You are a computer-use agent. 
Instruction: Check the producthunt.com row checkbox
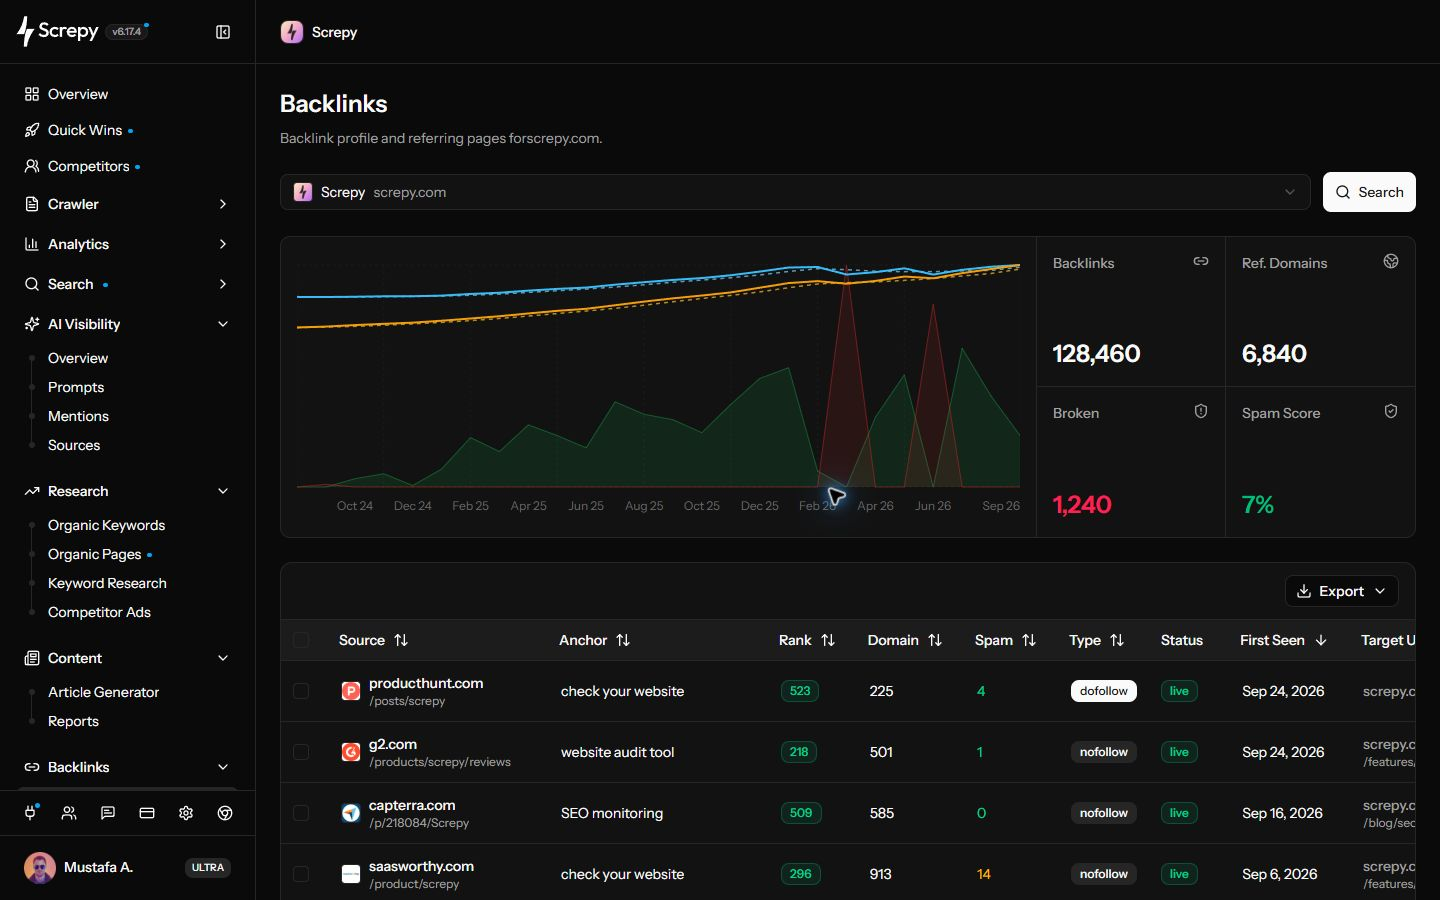(x=301, y=691)
